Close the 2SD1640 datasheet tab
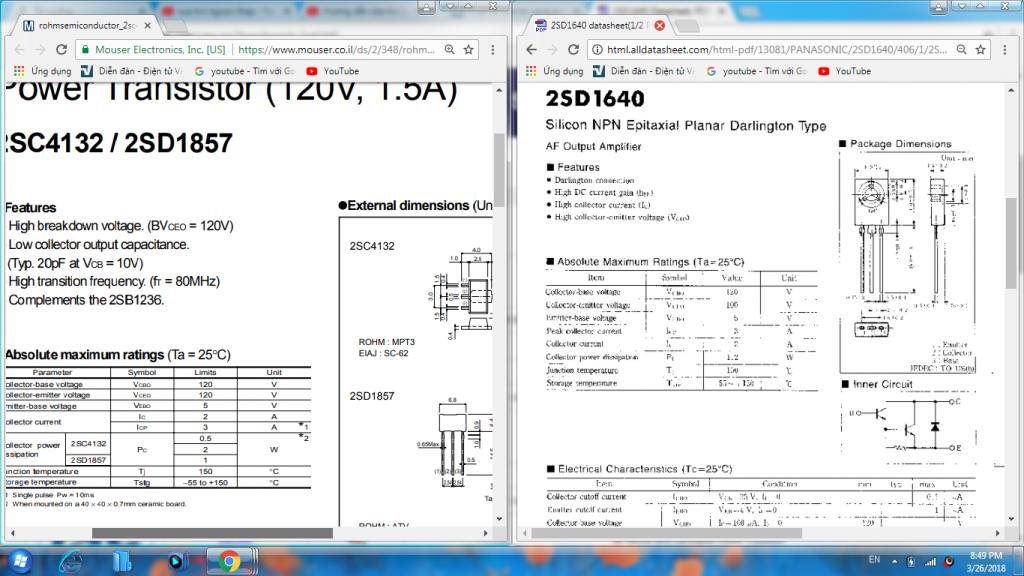1024x576 pixels. [660, 25]
